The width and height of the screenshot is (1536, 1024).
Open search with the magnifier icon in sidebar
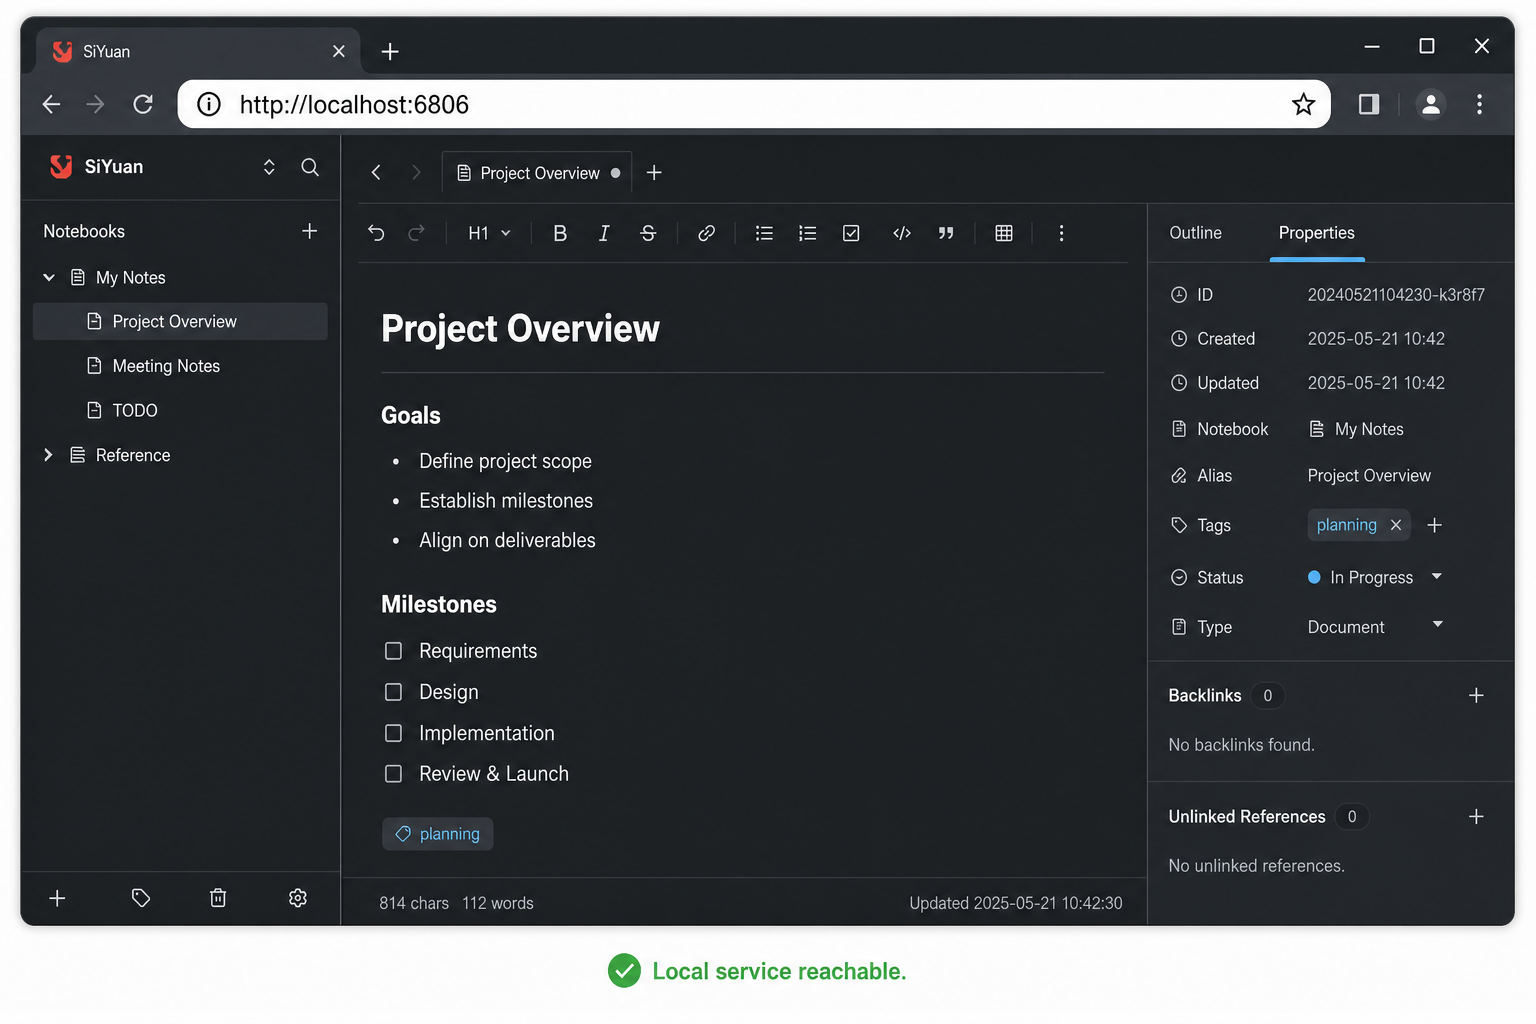pyautogui.click(x=310, y=167)
